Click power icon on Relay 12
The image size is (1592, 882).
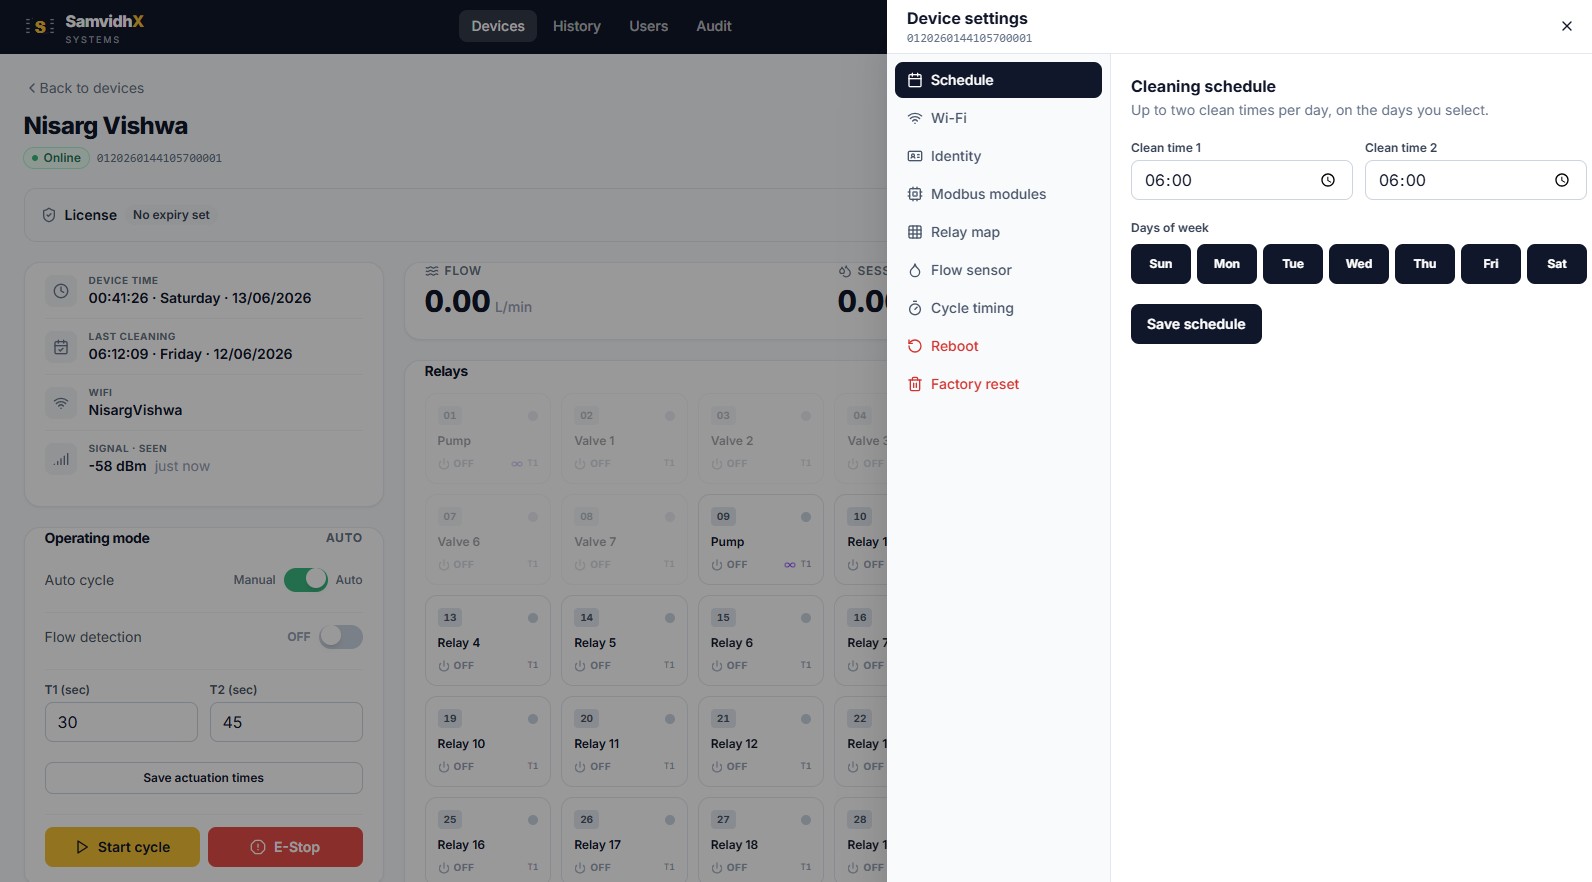pos(717,767)
